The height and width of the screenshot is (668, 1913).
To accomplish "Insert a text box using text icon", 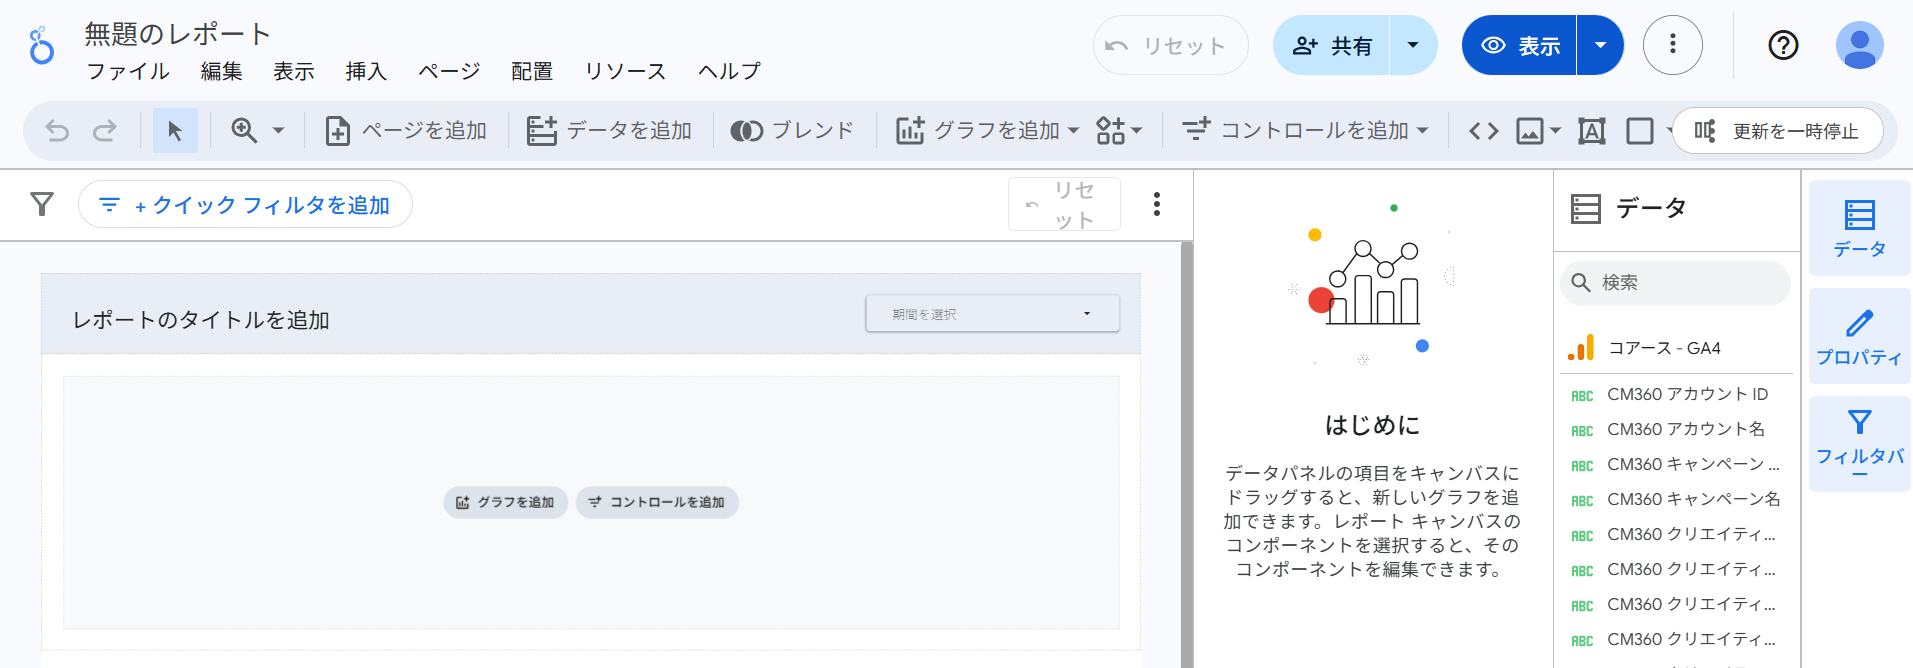I will coord(1591,131).
